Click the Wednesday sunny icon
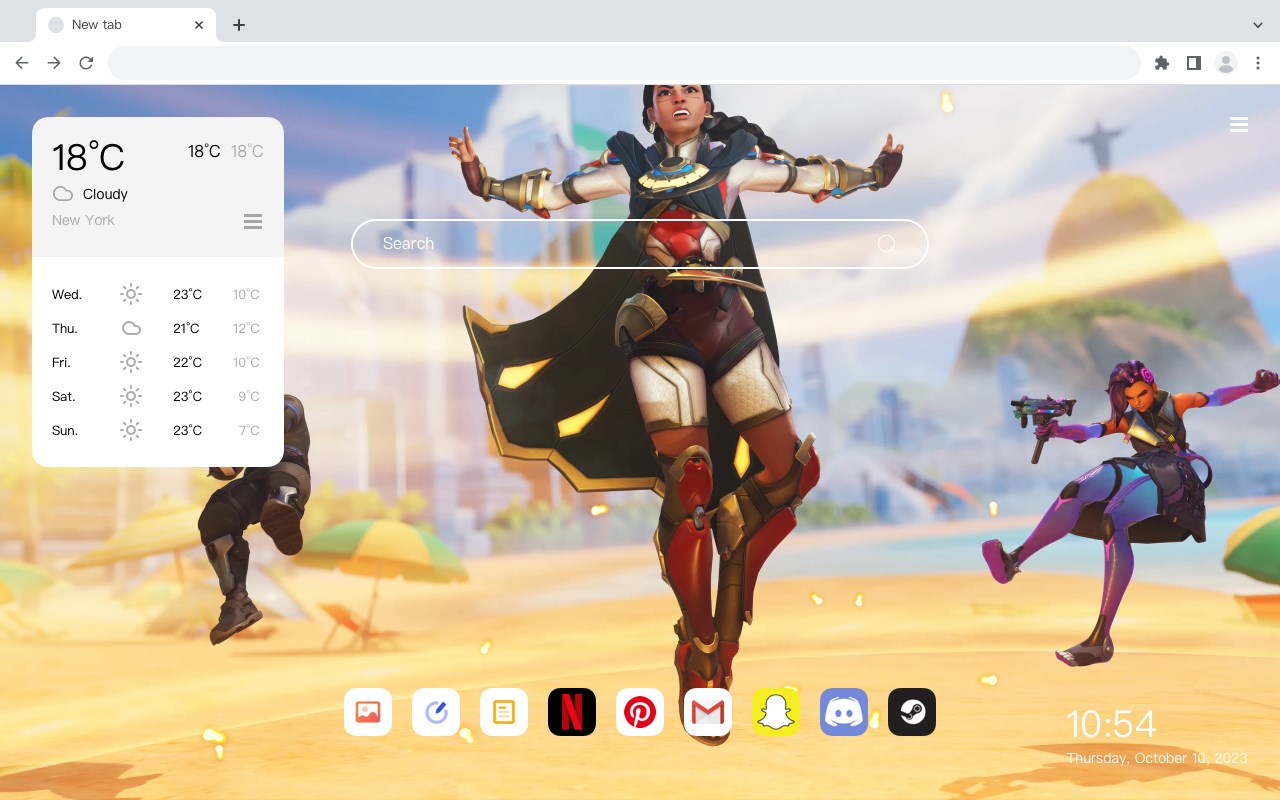Viewport: 1280px width, 800px height. click(x=131, y=294)
